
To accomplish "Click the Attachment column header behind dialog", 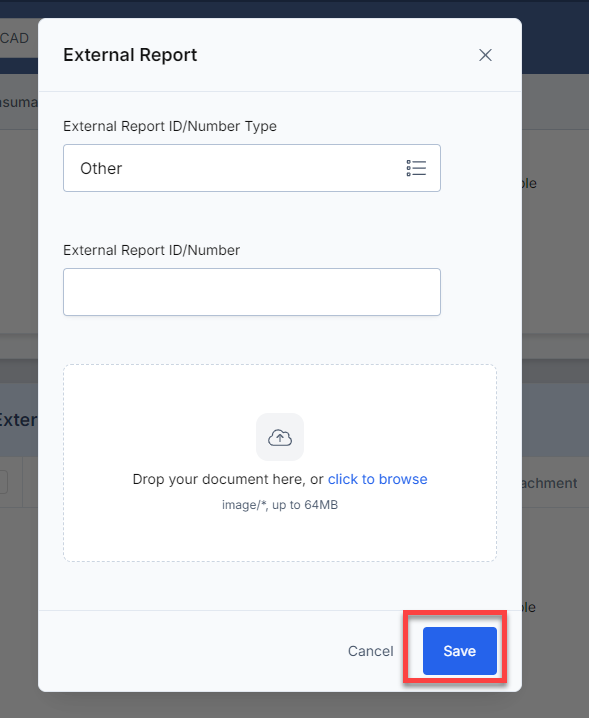I will coord(550,483).
